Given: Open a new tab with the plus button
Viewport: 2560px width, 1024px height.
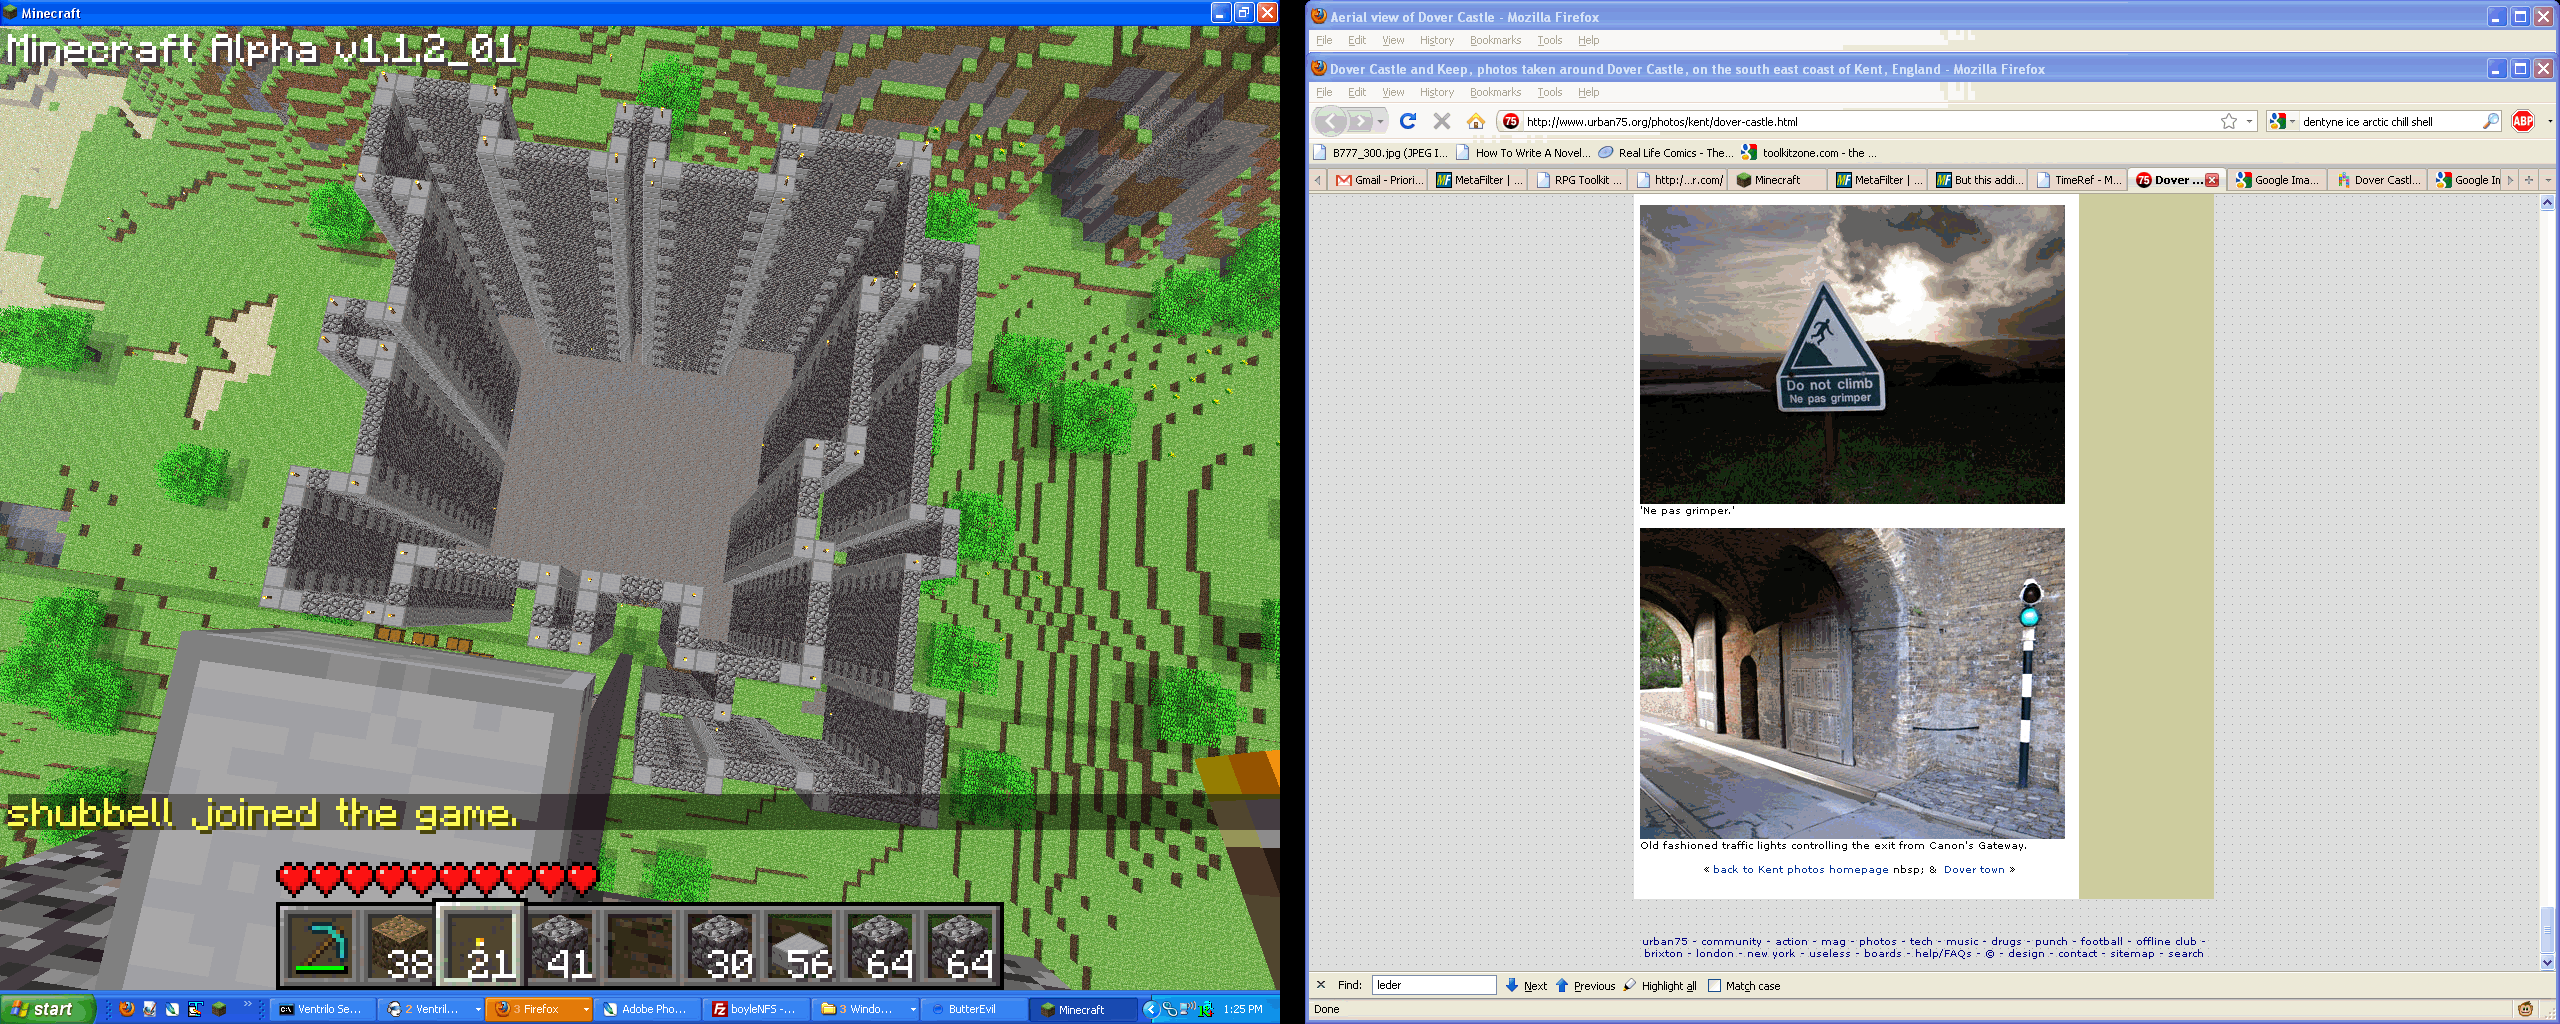Looking at the screenshot, I should coord(2529,180).
